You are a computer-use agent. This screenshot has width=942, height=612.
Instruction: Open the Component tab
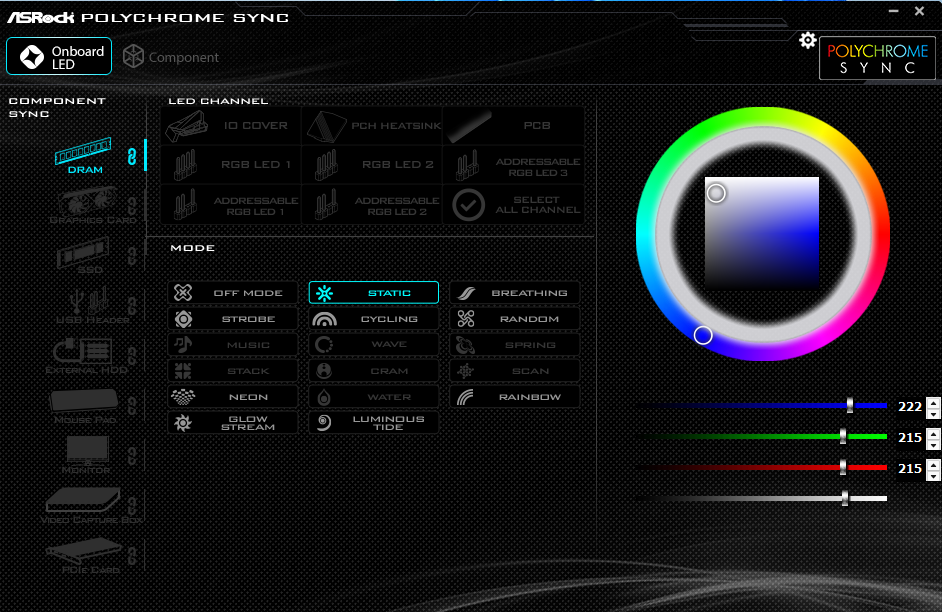(171, 58)
